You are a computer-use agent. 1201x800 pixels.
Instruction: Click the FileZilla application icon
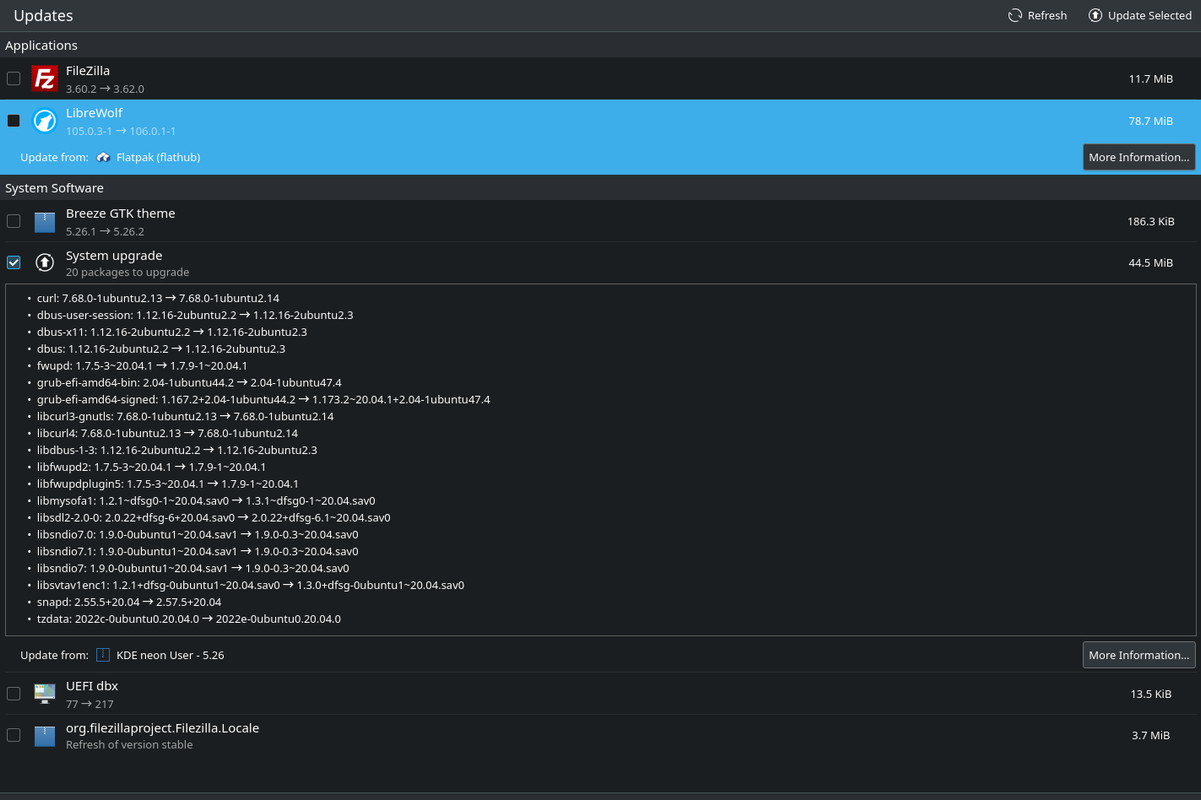[x=44, y=78]
